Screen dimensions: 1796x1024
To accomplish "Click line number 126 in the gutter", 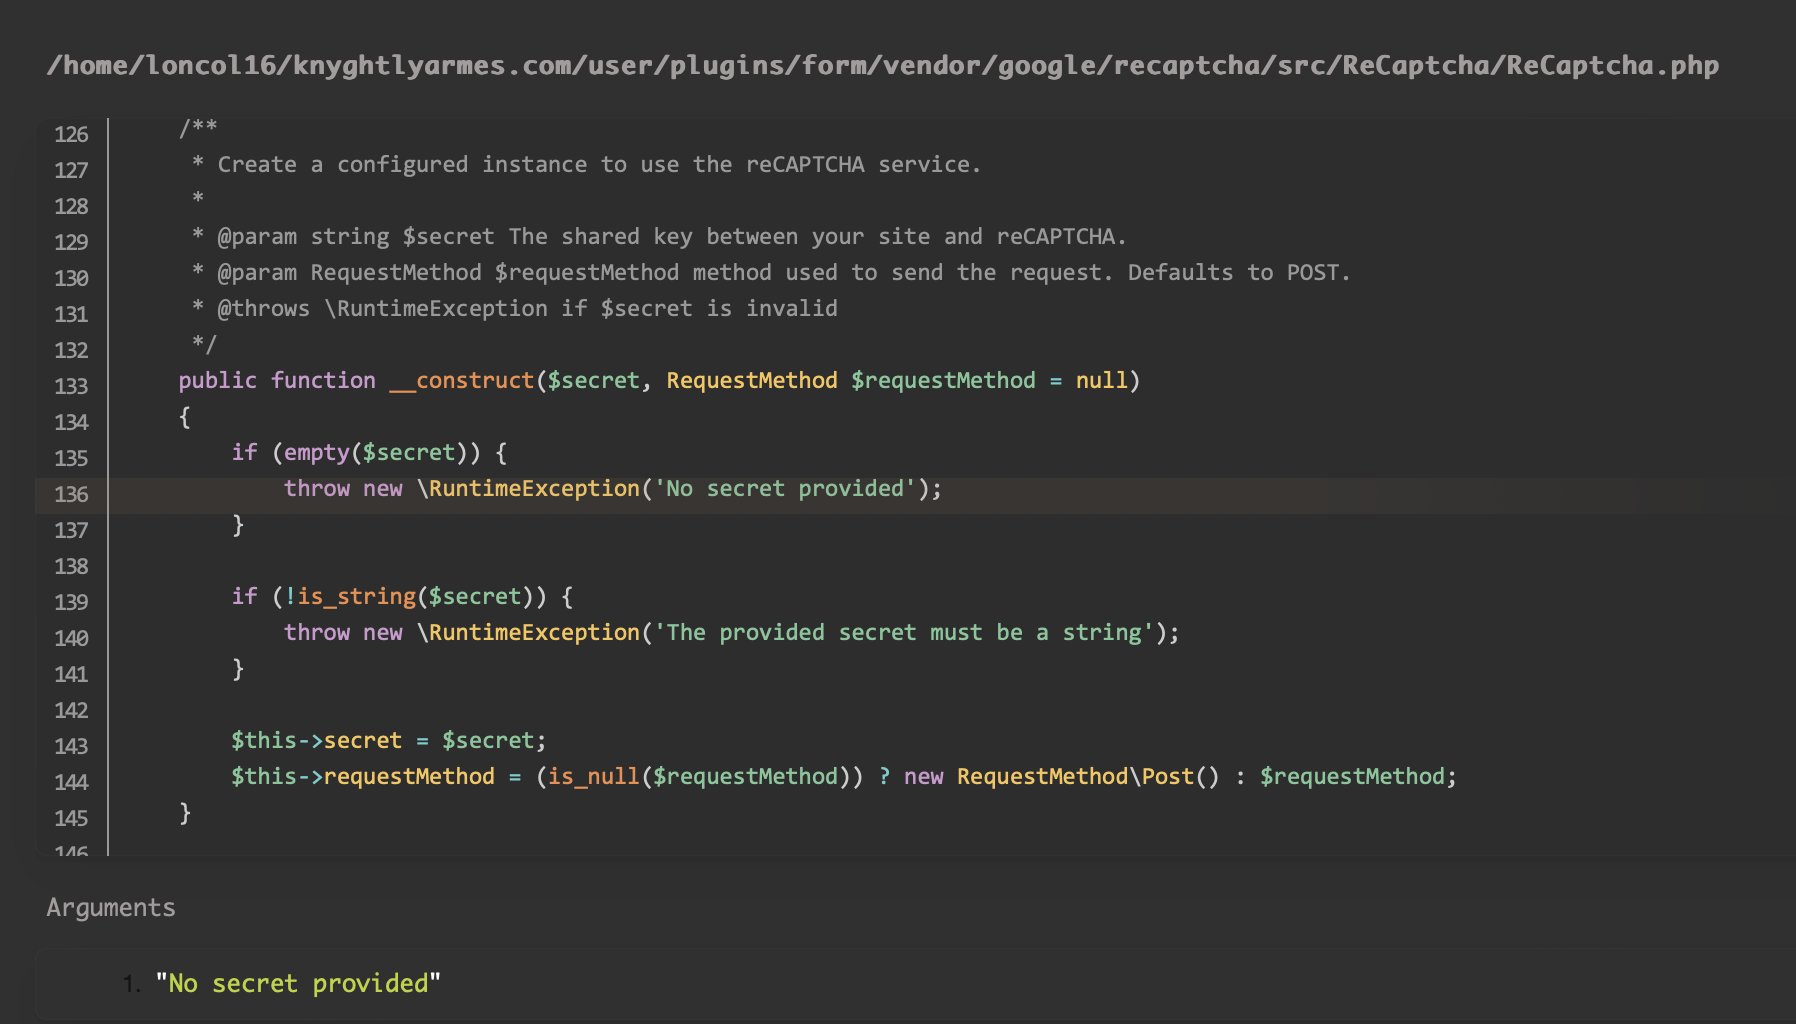I will click(71, 134).
